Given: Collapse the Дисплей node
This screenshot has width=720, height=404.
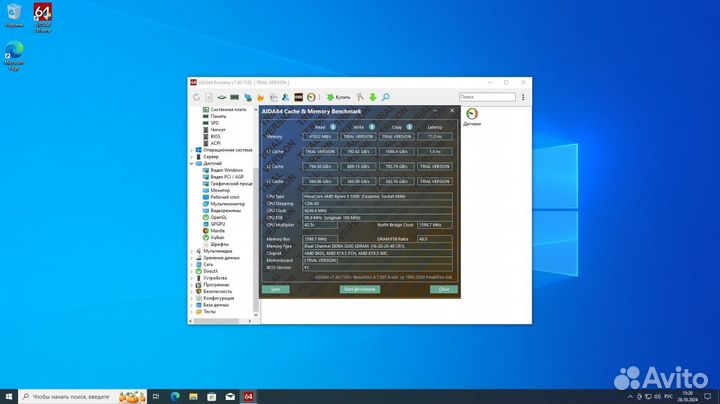Looking at the screenshot, I should [191, 163].
